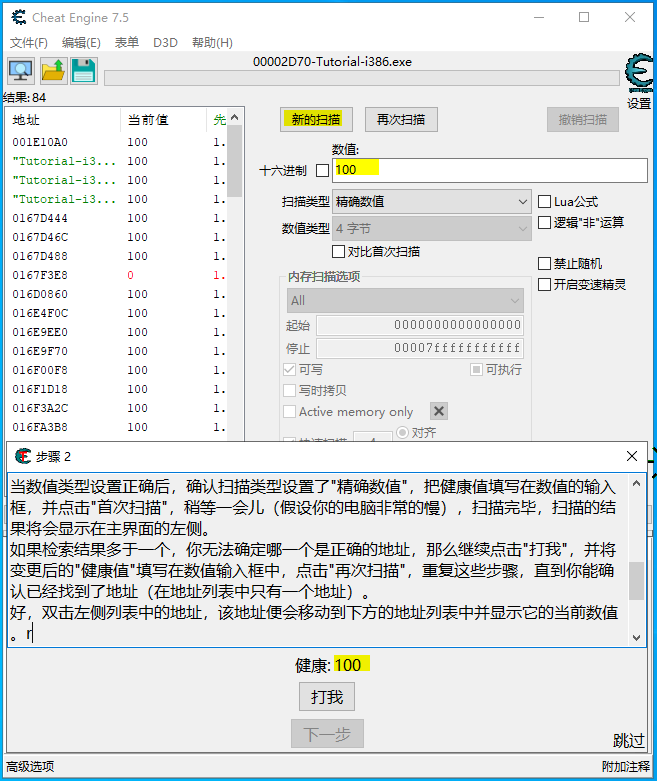Enable compare to first scan checkbox
The image size is (657, 781).
point(338,252)
